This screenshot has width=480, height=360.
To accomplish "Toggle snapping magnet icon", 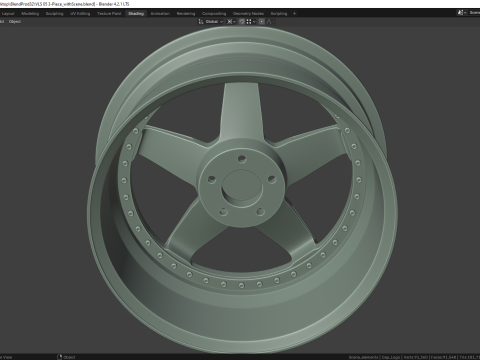I will coord(242,22).
